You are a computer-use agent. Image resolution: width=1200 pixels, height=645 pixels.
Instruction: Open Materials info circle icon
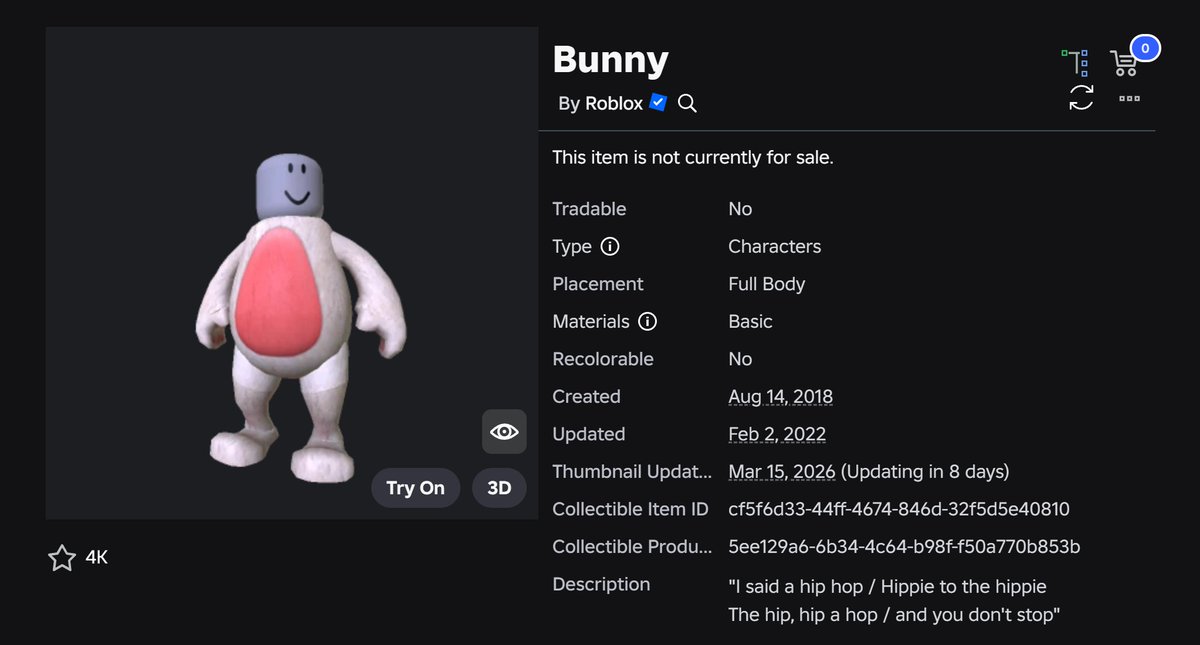647,321
